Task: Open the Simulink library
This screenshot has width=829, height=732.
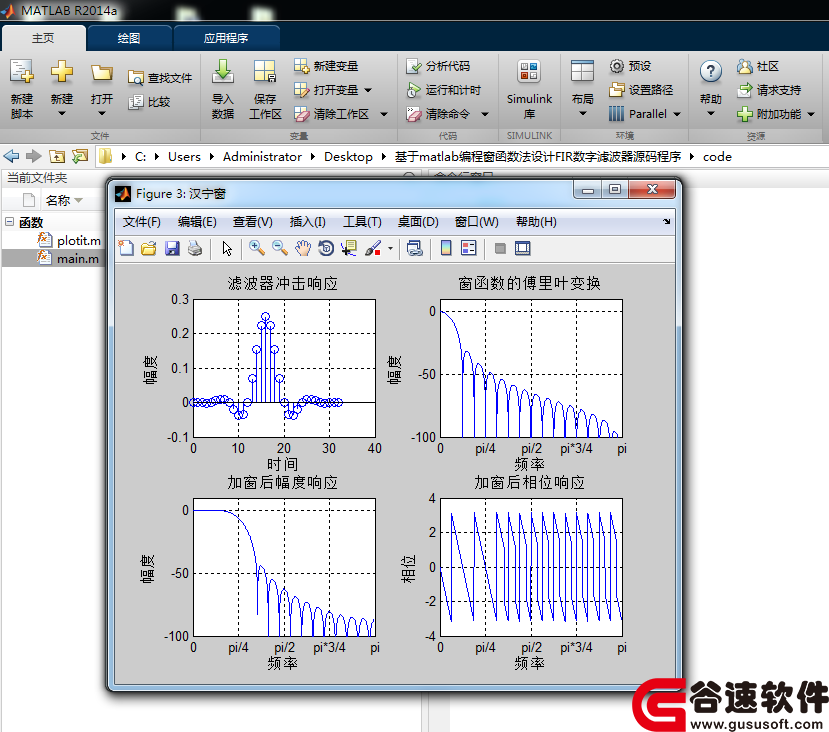Action: (529, 89)
